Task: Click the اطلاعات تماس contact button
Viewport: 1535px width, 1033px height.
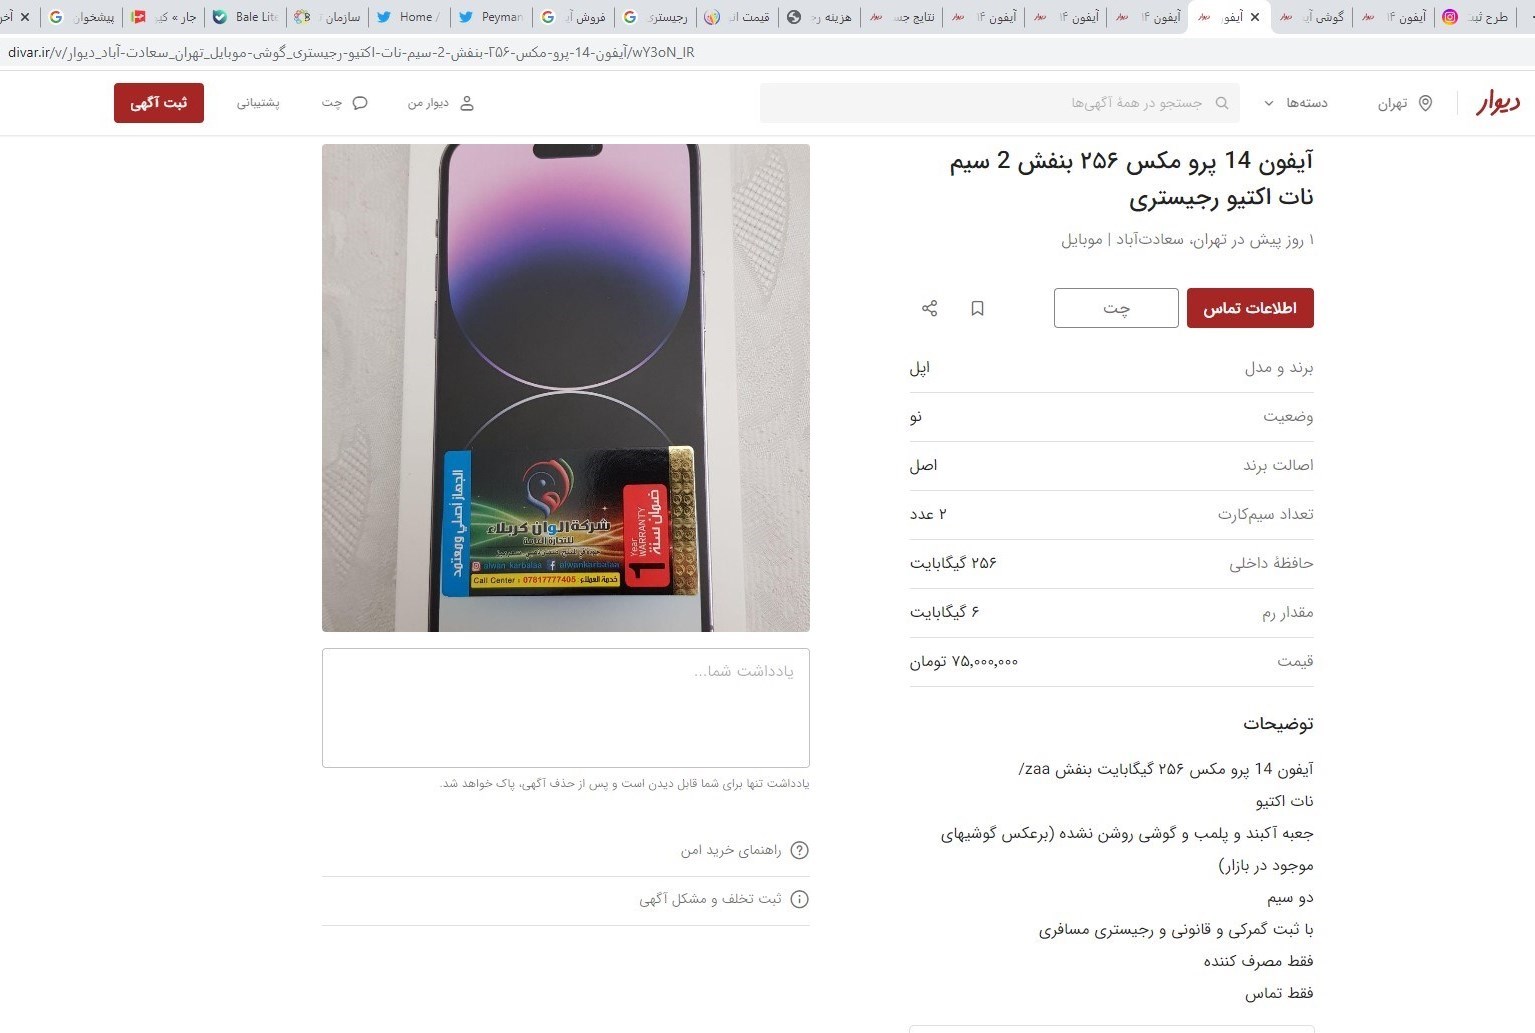Action: [x=1250, y=308]
